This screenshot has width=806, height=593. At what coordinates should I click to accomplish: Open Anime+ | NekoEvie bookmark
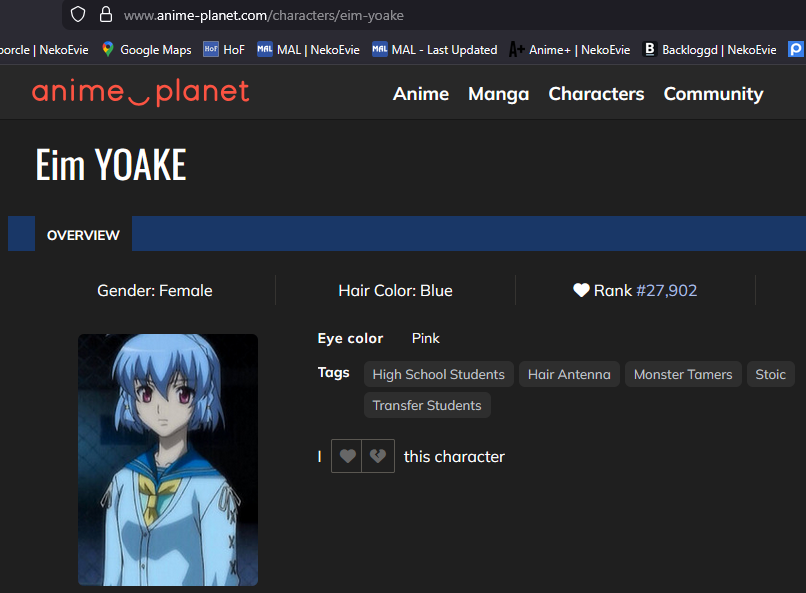click(x=570, y=49)
